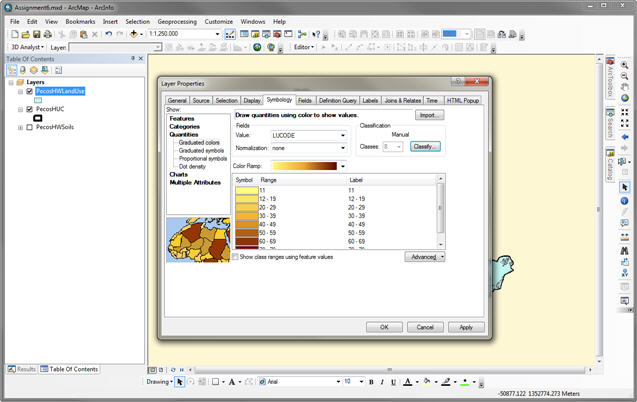Collapse the PecosHUC layer tree
This screenshot has width=637, height=402.
pos(20,110)
